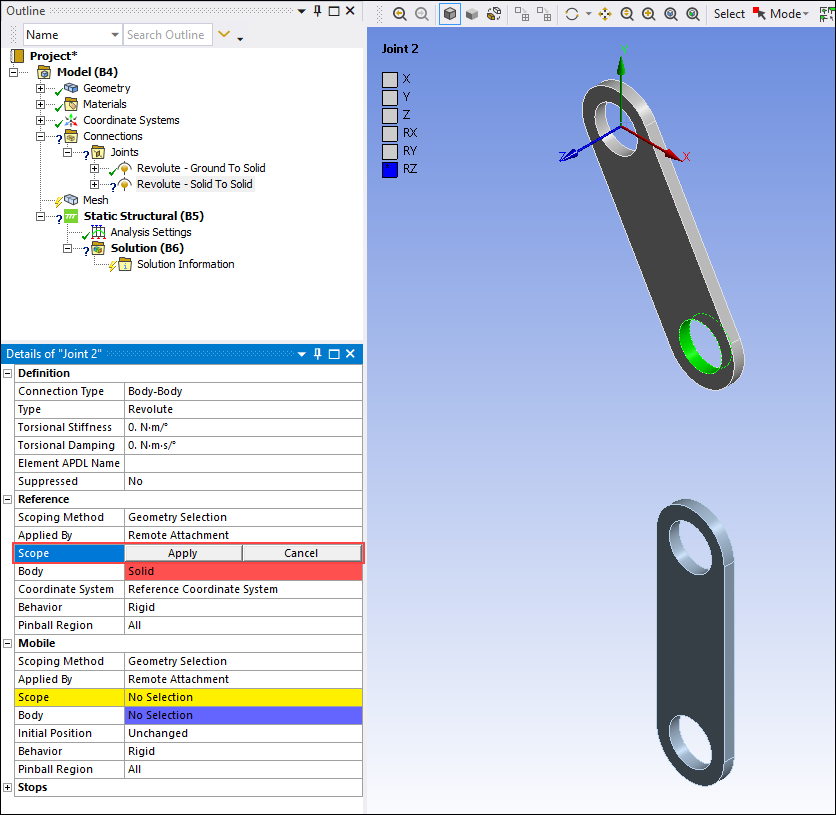Toggle the Z degree of freedom box
The height and width of the screenshot is (815, 836).
[x=390, y=115]
